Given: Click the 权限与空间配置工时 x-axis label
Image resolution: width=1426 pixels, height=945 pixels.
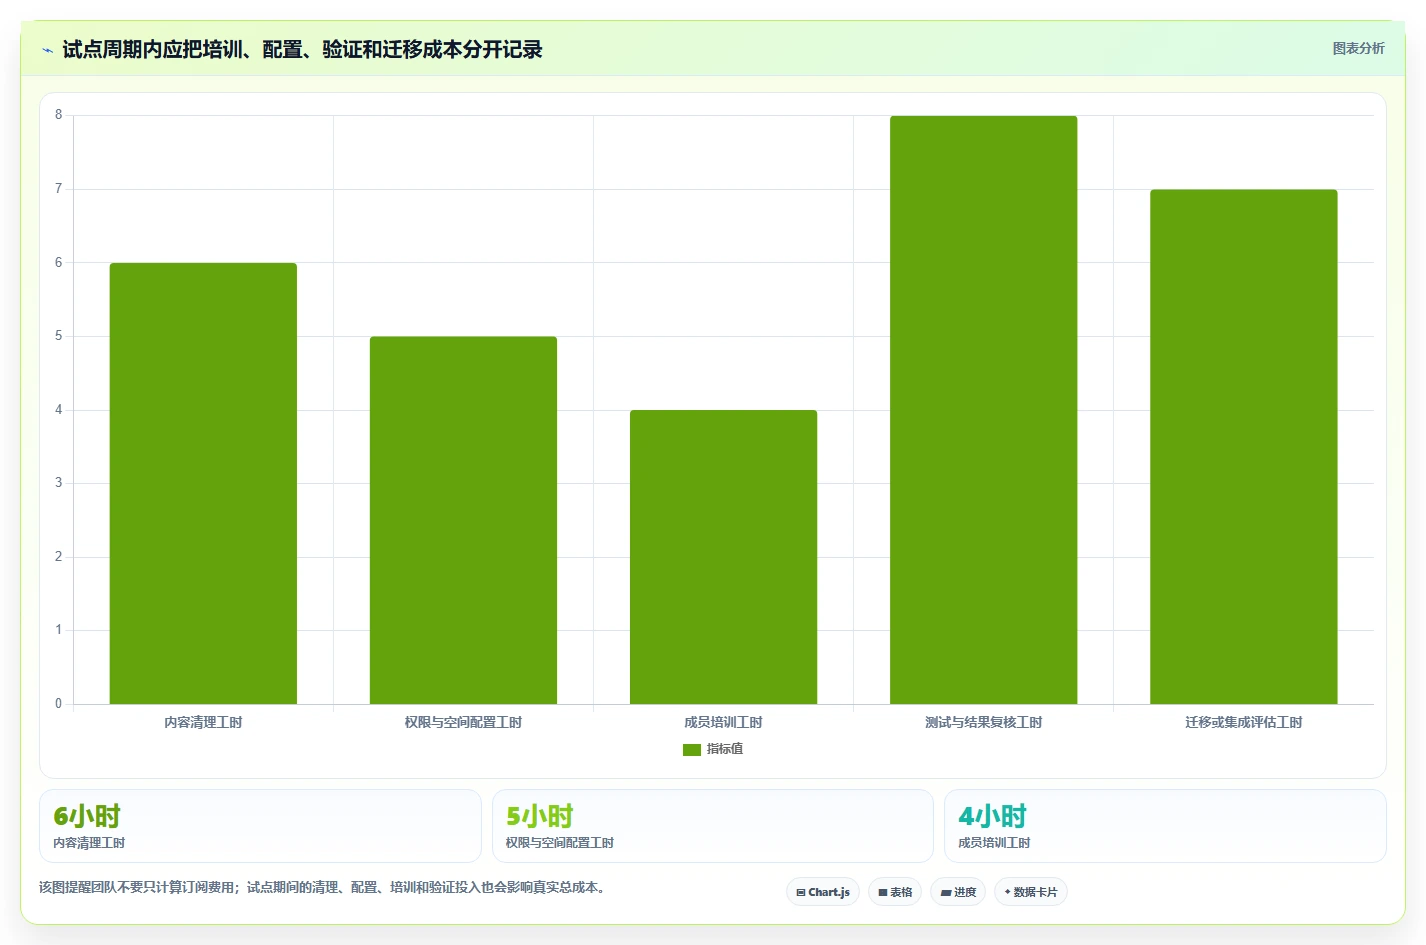Looking at the screenshot, I should click(463, 722).
